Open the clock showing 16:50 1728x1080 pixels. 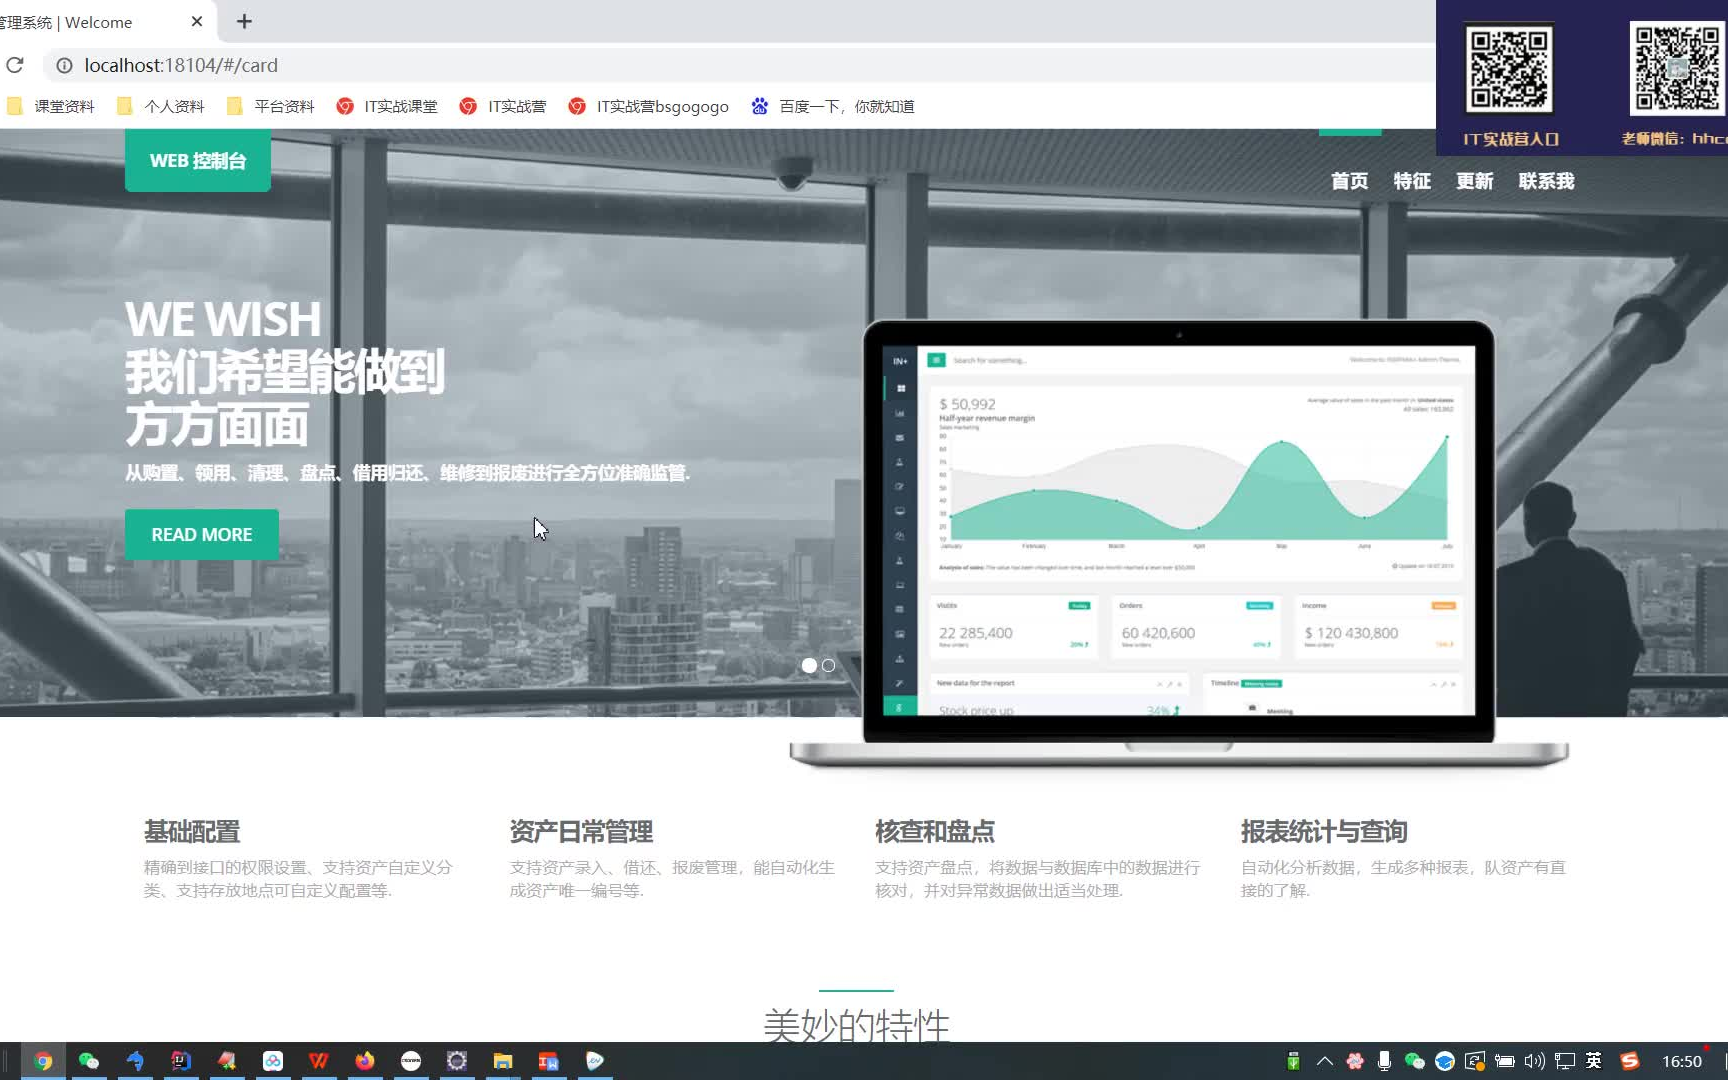[1682, 1061]
